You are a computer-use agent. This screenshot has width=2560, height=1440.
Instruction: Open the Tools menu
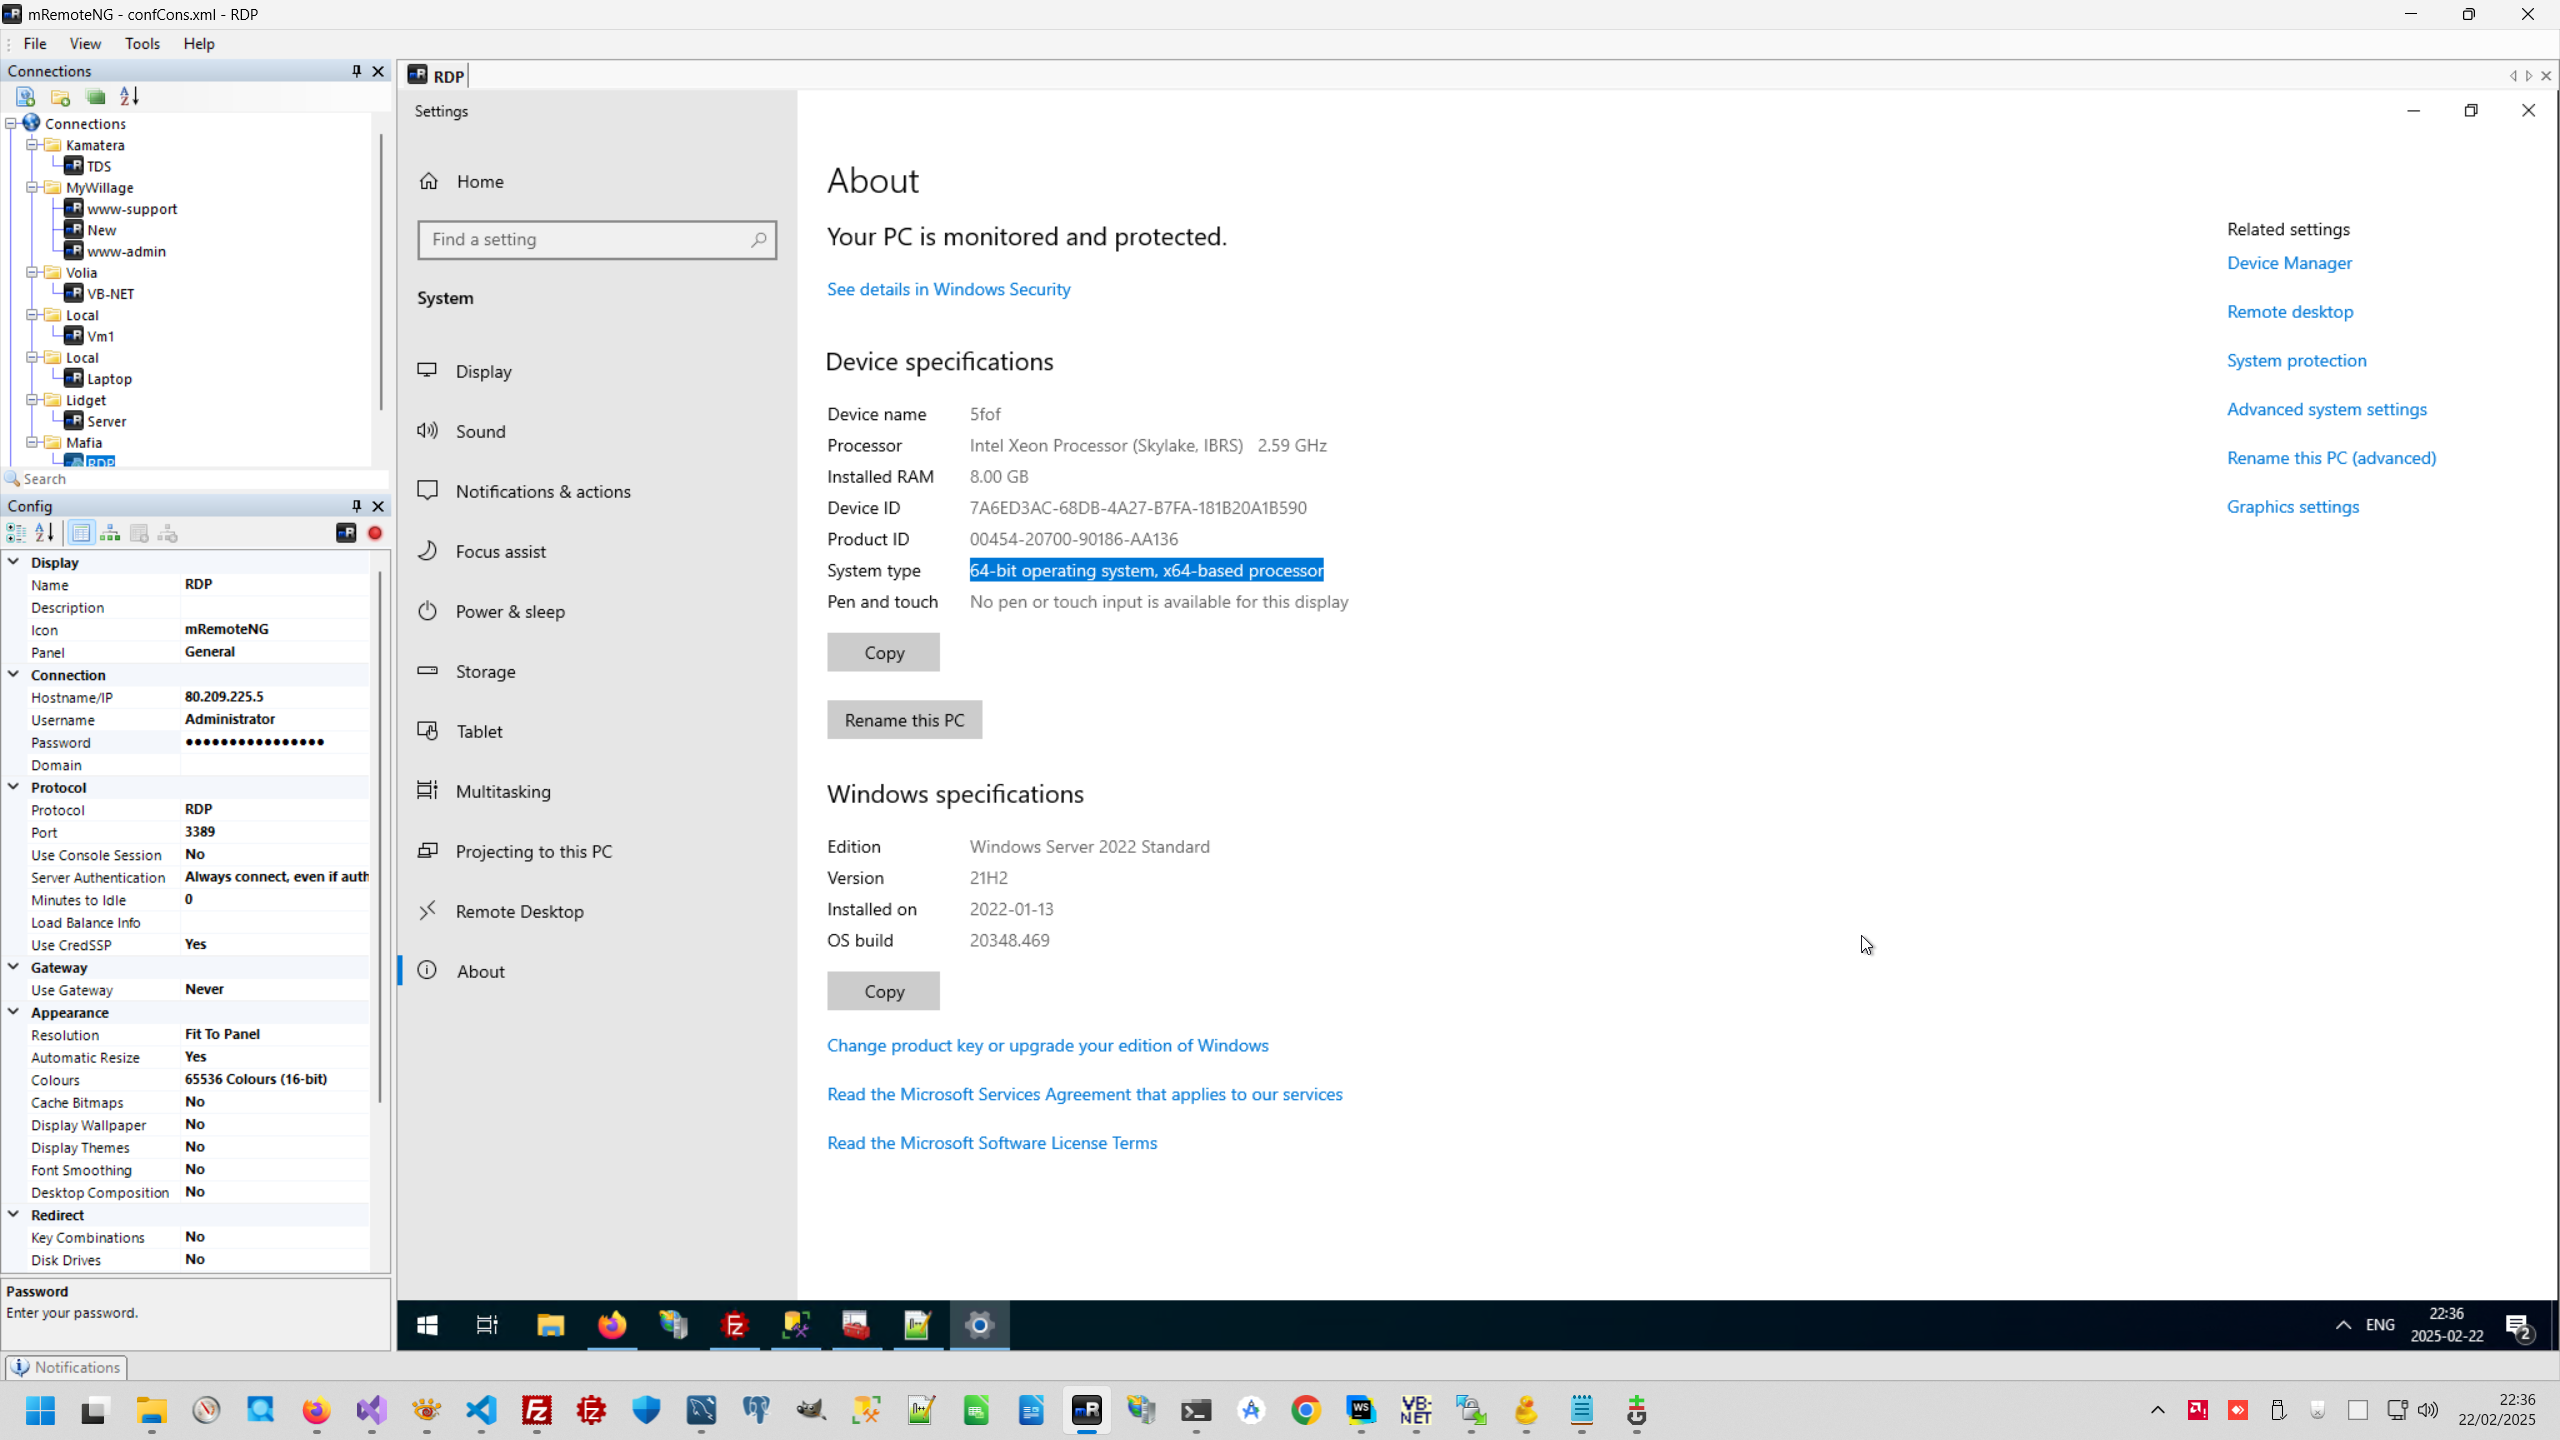(142, 44)
